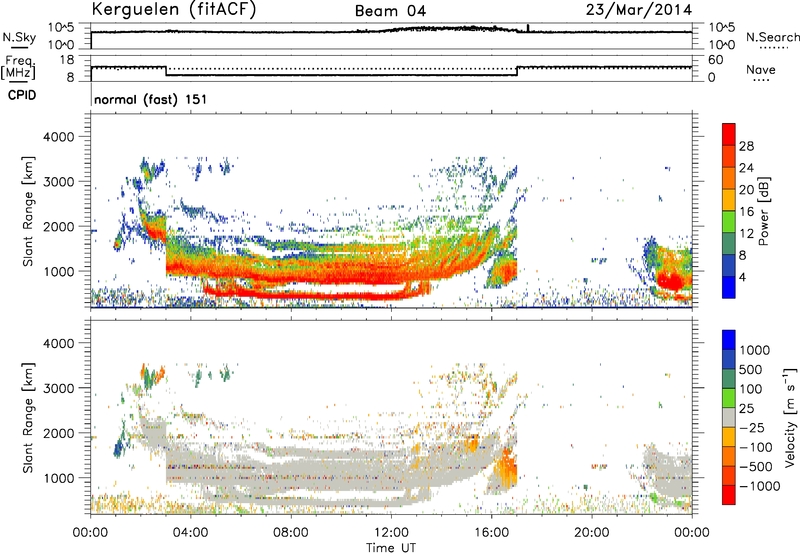
Task: Click the 12:00 time axis tick label
Action: pyautogui.click(x=391, y=533)
